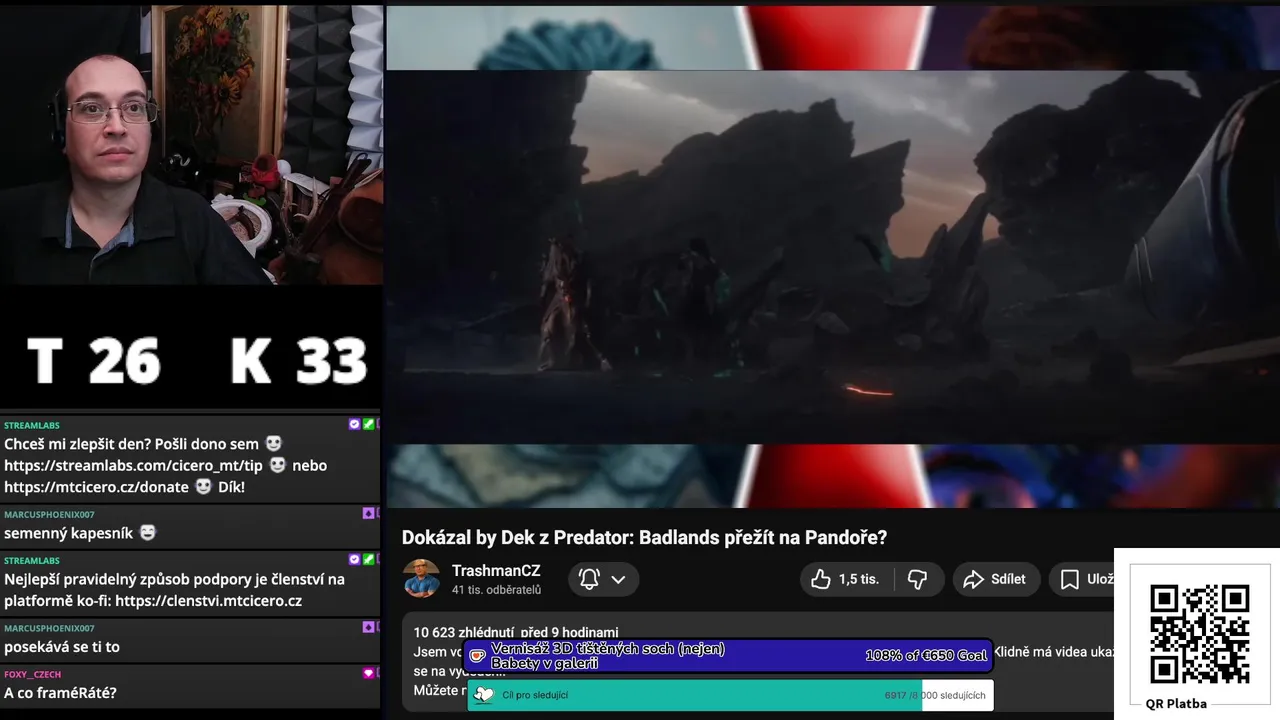This screenshot has width=1280, height=720.
Task: Click the QR payment code image
Action: click(x=1199, y=634)
